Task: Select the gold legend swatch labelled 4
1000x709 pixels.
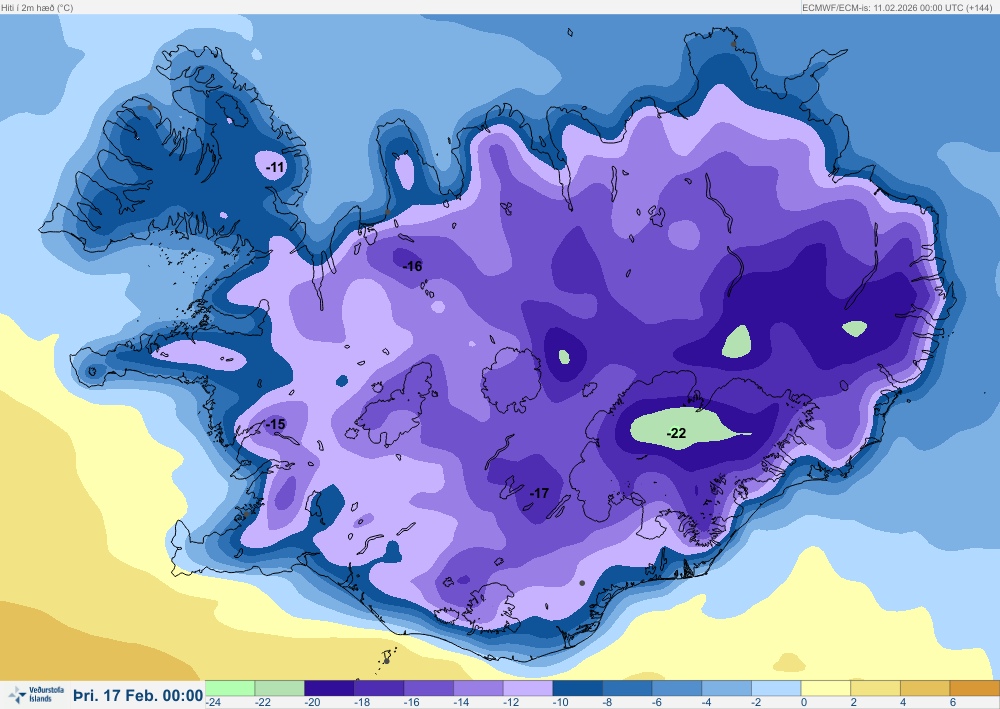Action: (x=925, y=688)
